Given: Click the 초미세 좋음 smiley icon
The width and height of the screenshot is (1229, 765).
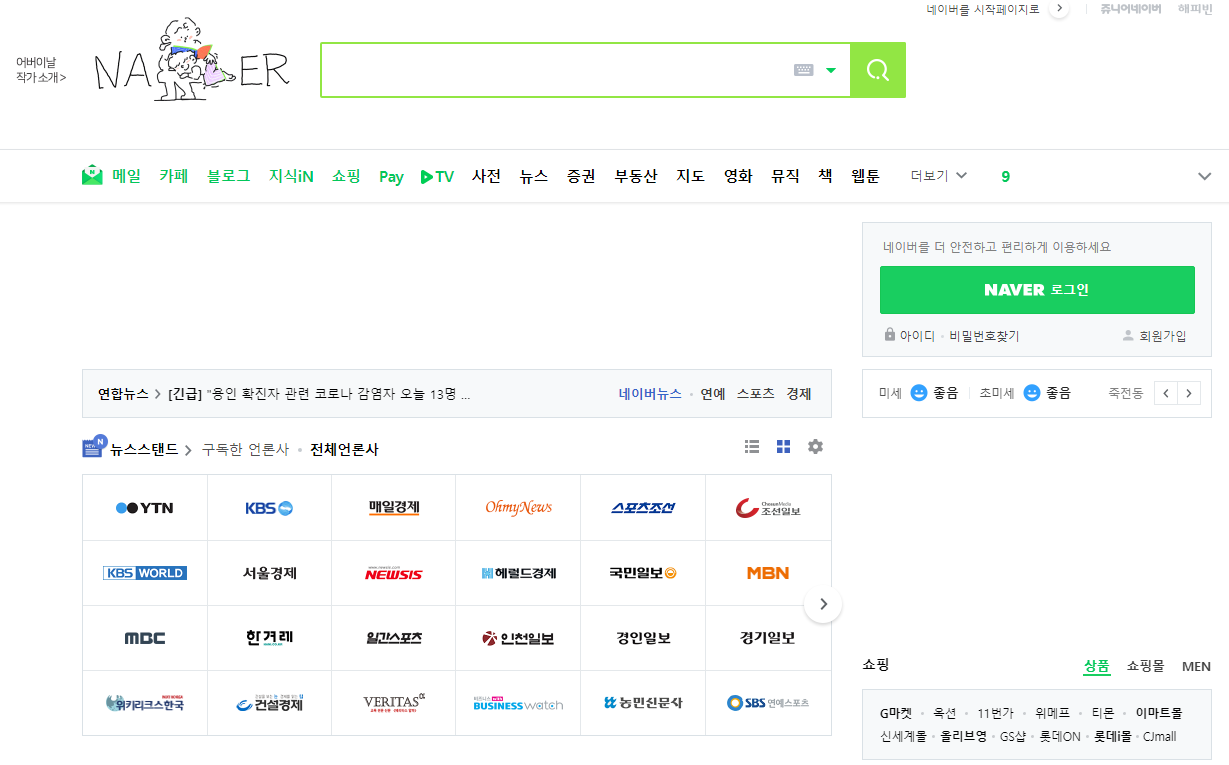Looking at the screenshot, I should (1032, 393).
